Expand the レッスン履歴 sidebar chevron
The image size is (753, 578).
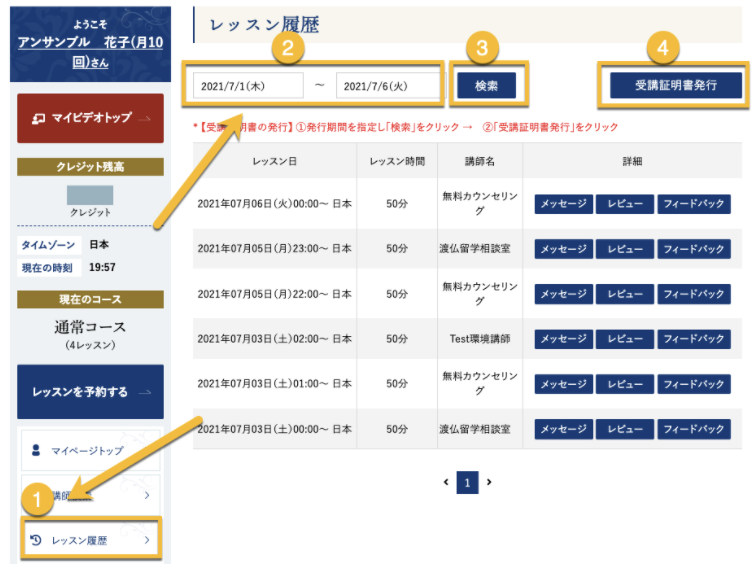coord(146,541)
